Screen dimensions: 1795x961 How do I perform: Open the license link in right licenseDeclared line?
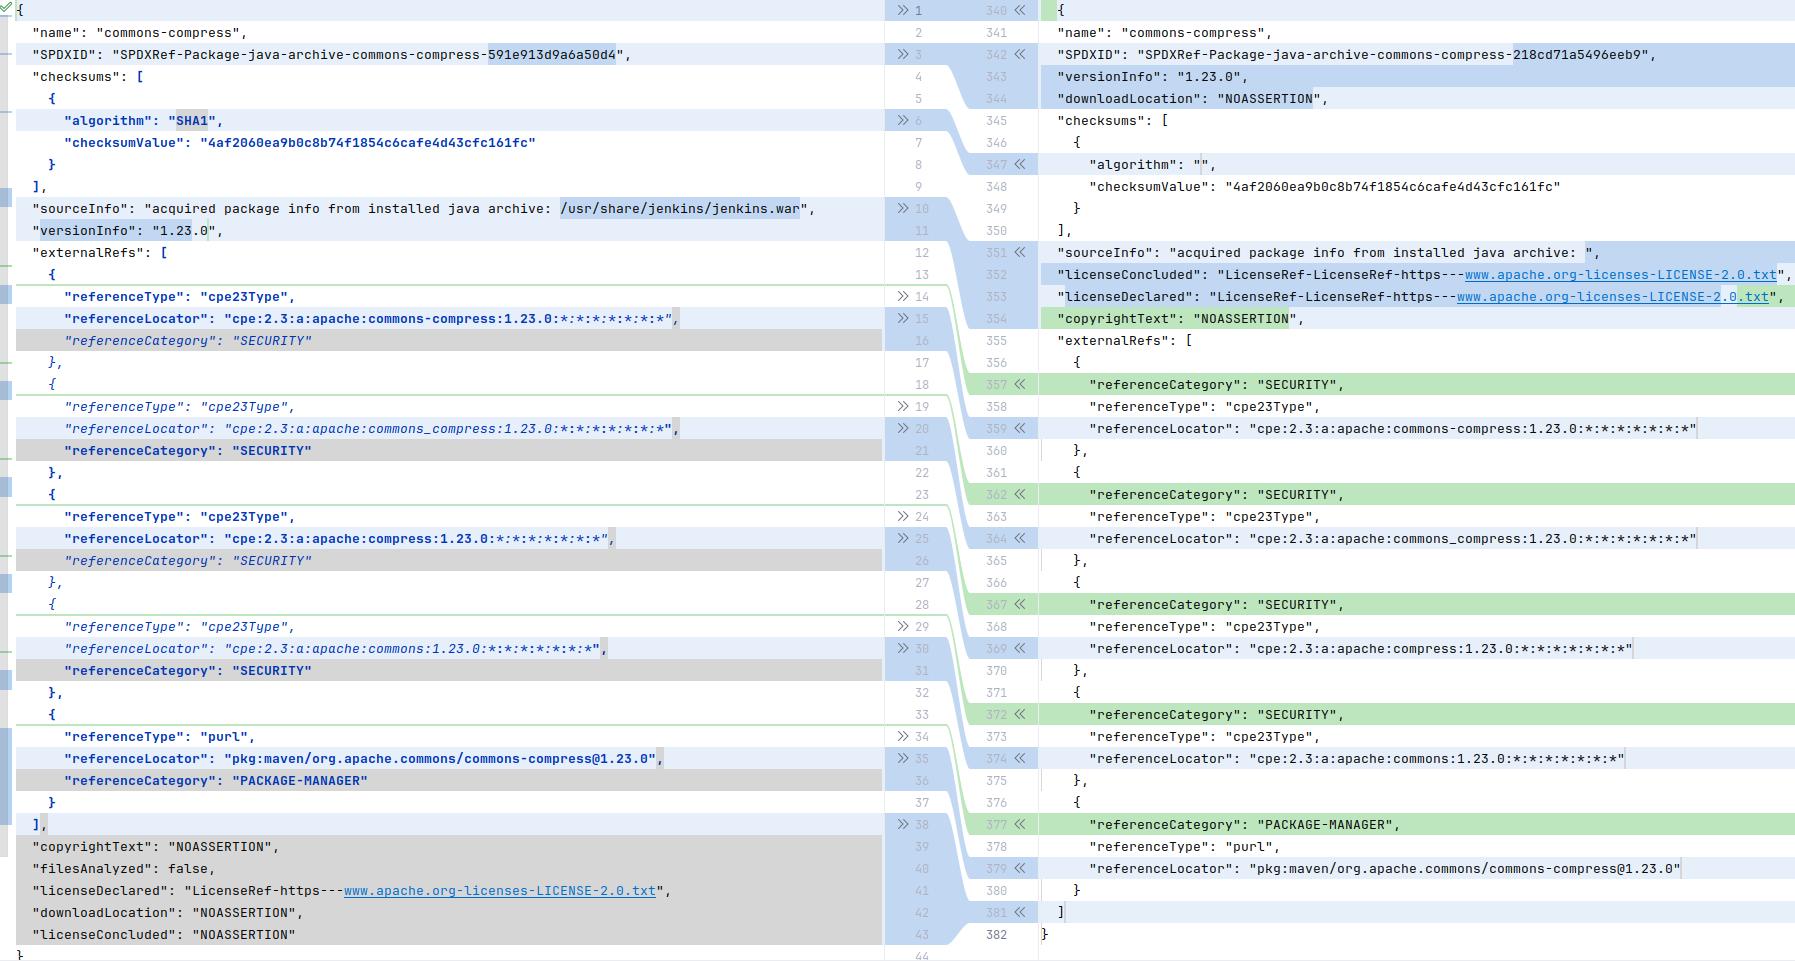point(1613,297)
